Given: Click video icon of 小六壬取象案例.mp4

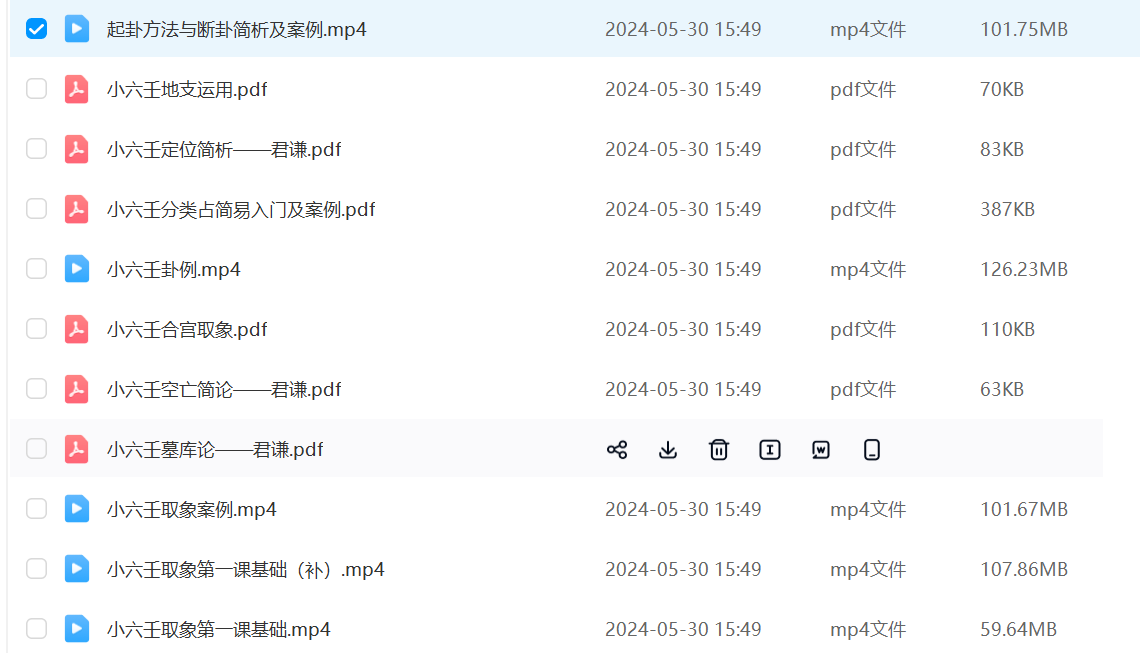Looking at the screenshot, I should coord(77,509).
